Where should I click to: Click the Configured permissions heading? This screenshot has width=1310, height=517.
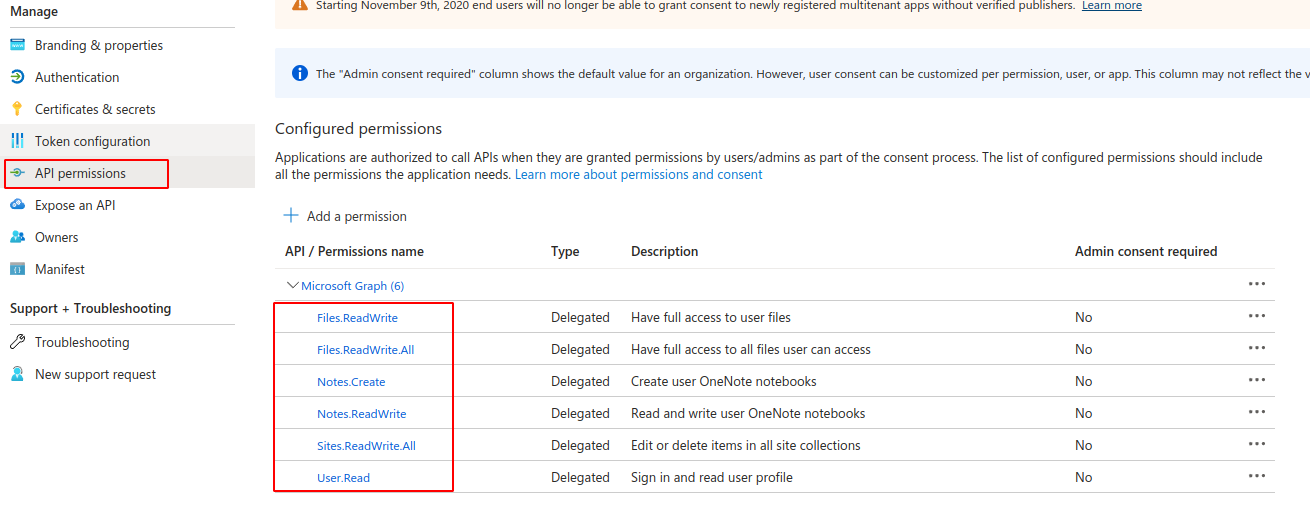point(358,128)
